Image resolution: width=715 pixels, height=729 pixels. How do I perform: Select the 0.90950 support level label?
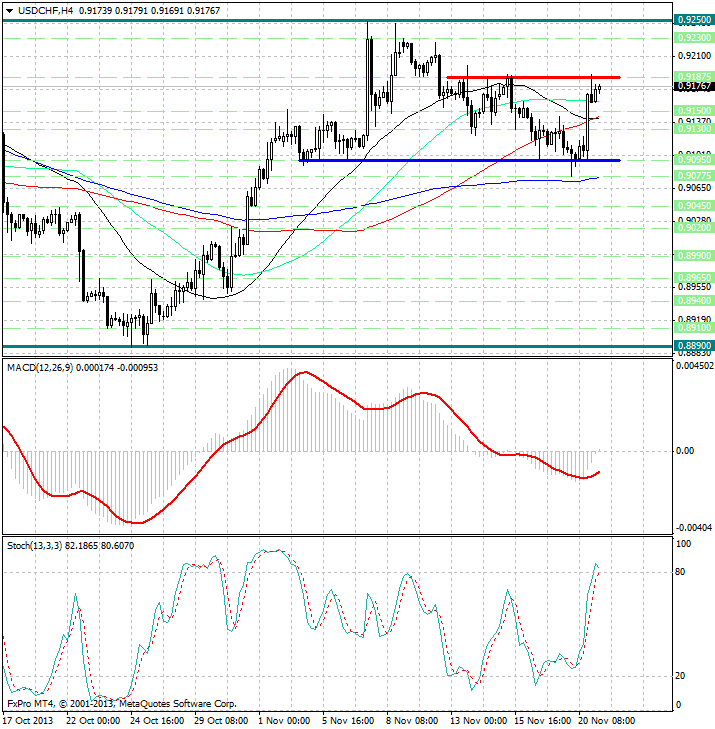(694, 159)
